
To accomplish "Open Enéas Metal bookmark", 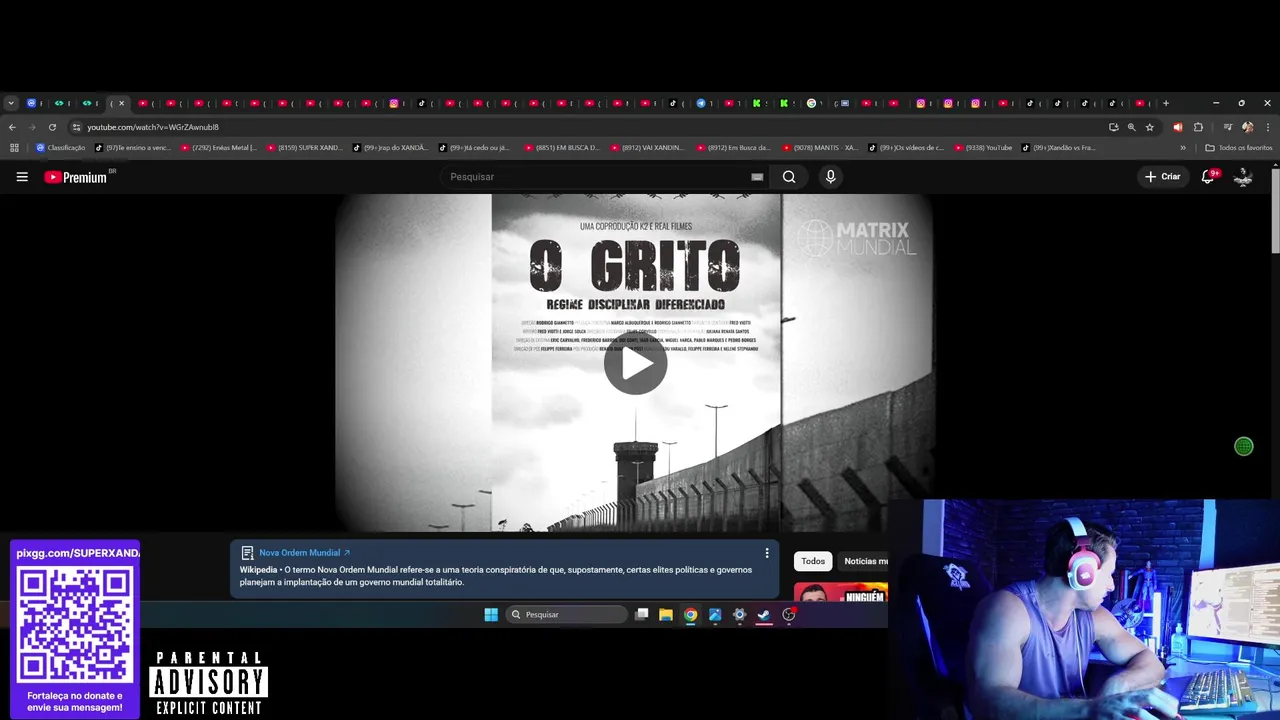I will click(219, 148).
